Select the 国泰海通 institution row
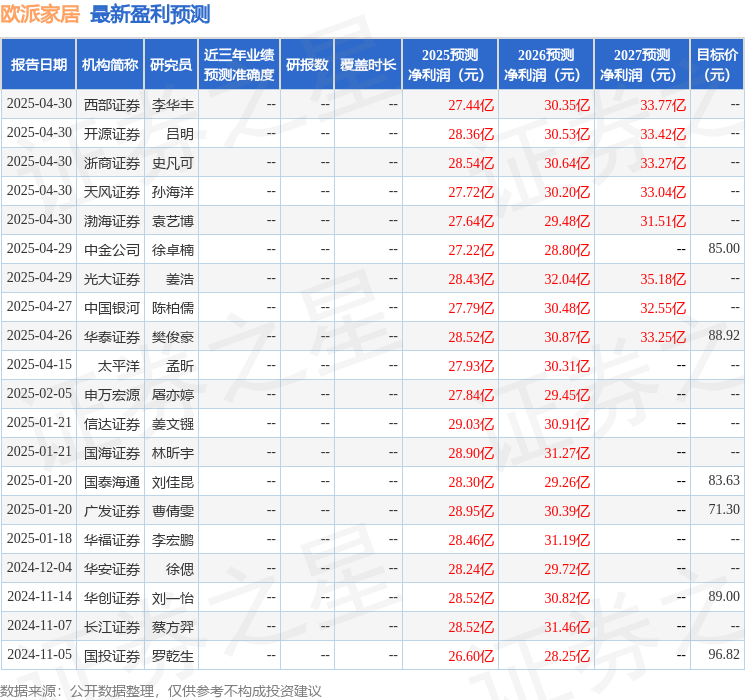This screenshot has height=700, width=745. [x=111, y=482]
